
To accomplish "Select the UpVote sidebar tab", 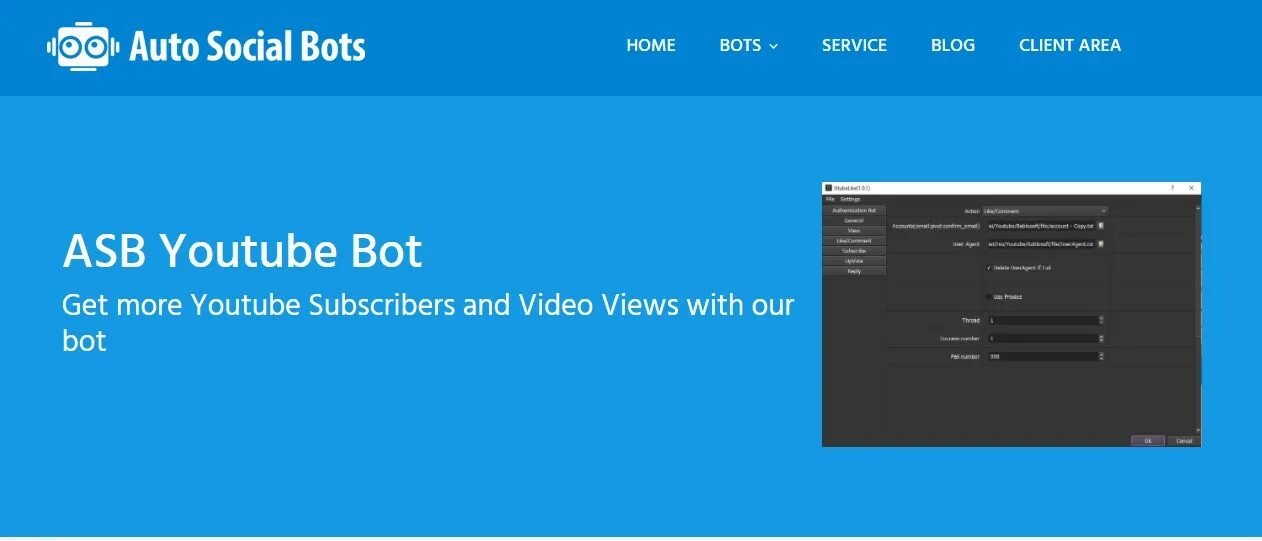I will [x=854, y=261].
